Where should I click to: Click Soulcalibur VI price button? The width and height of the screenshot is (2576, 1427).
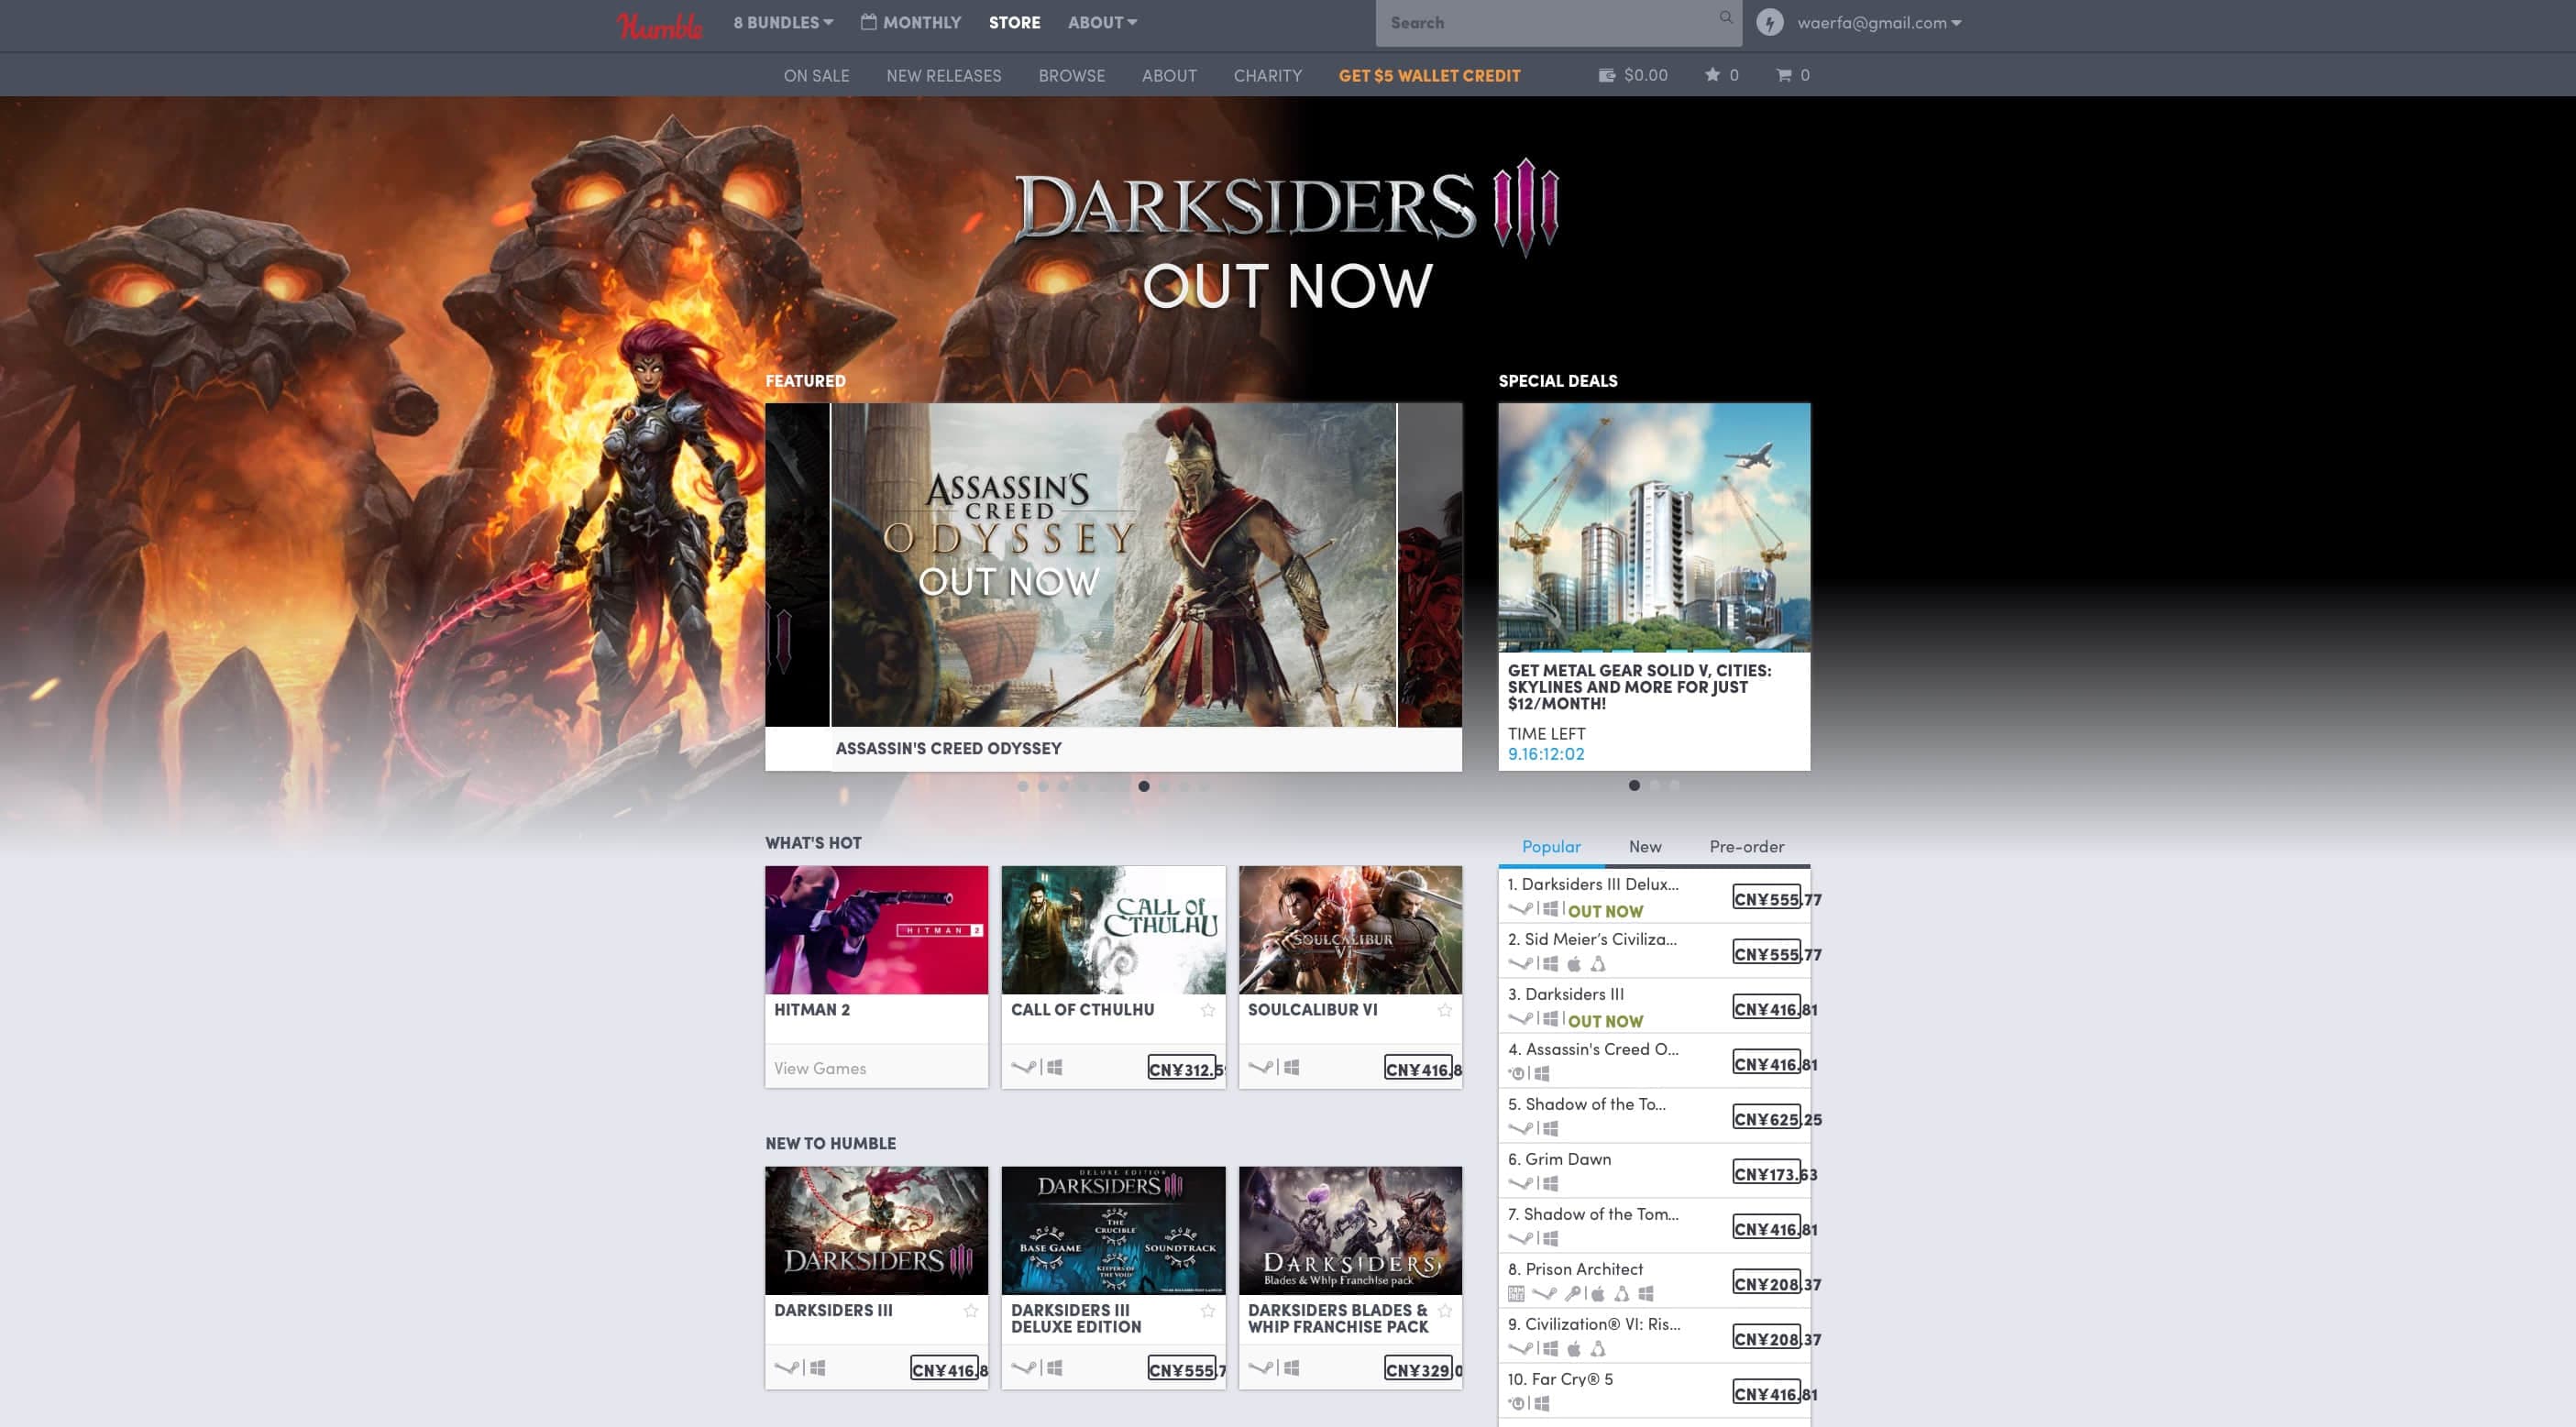(1419, 1068)
